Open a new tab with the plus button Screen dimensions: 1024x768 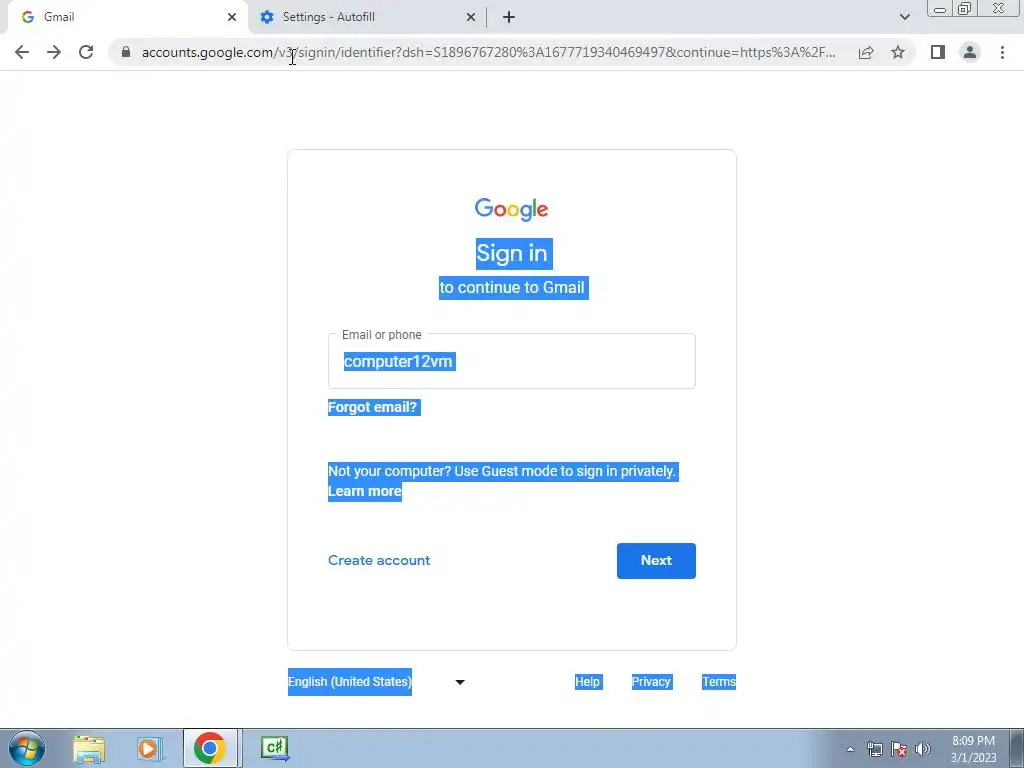click(x=509, y=17)
